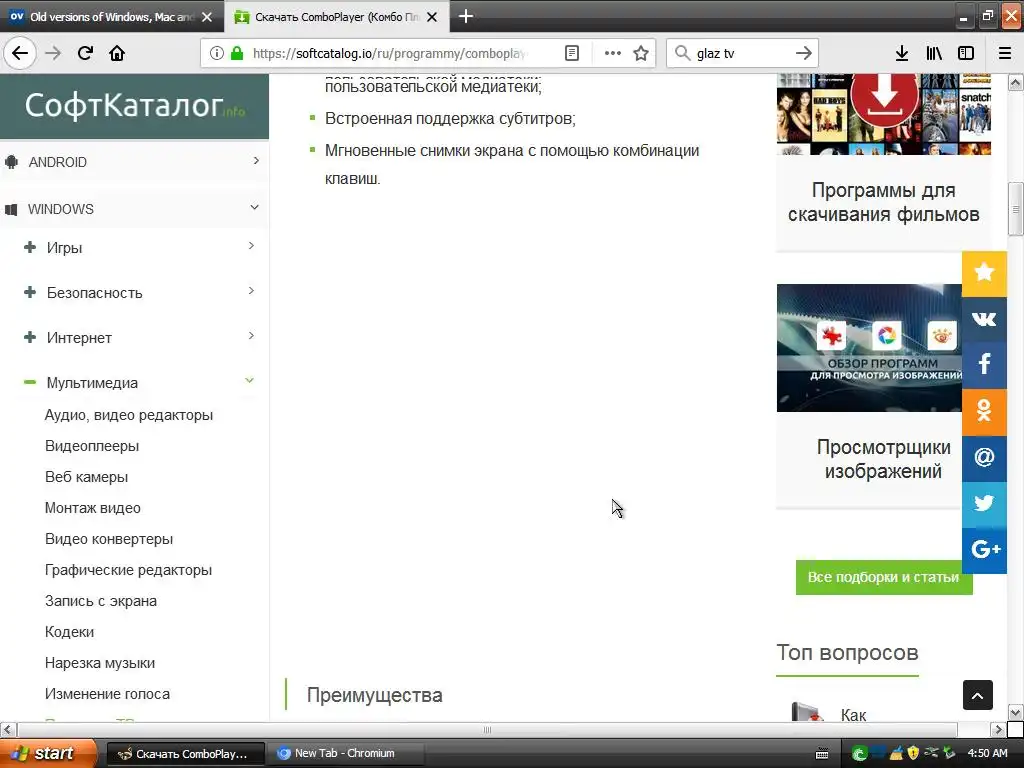
Task: Open page actions three-dots menu
Action: pos(613,53)
